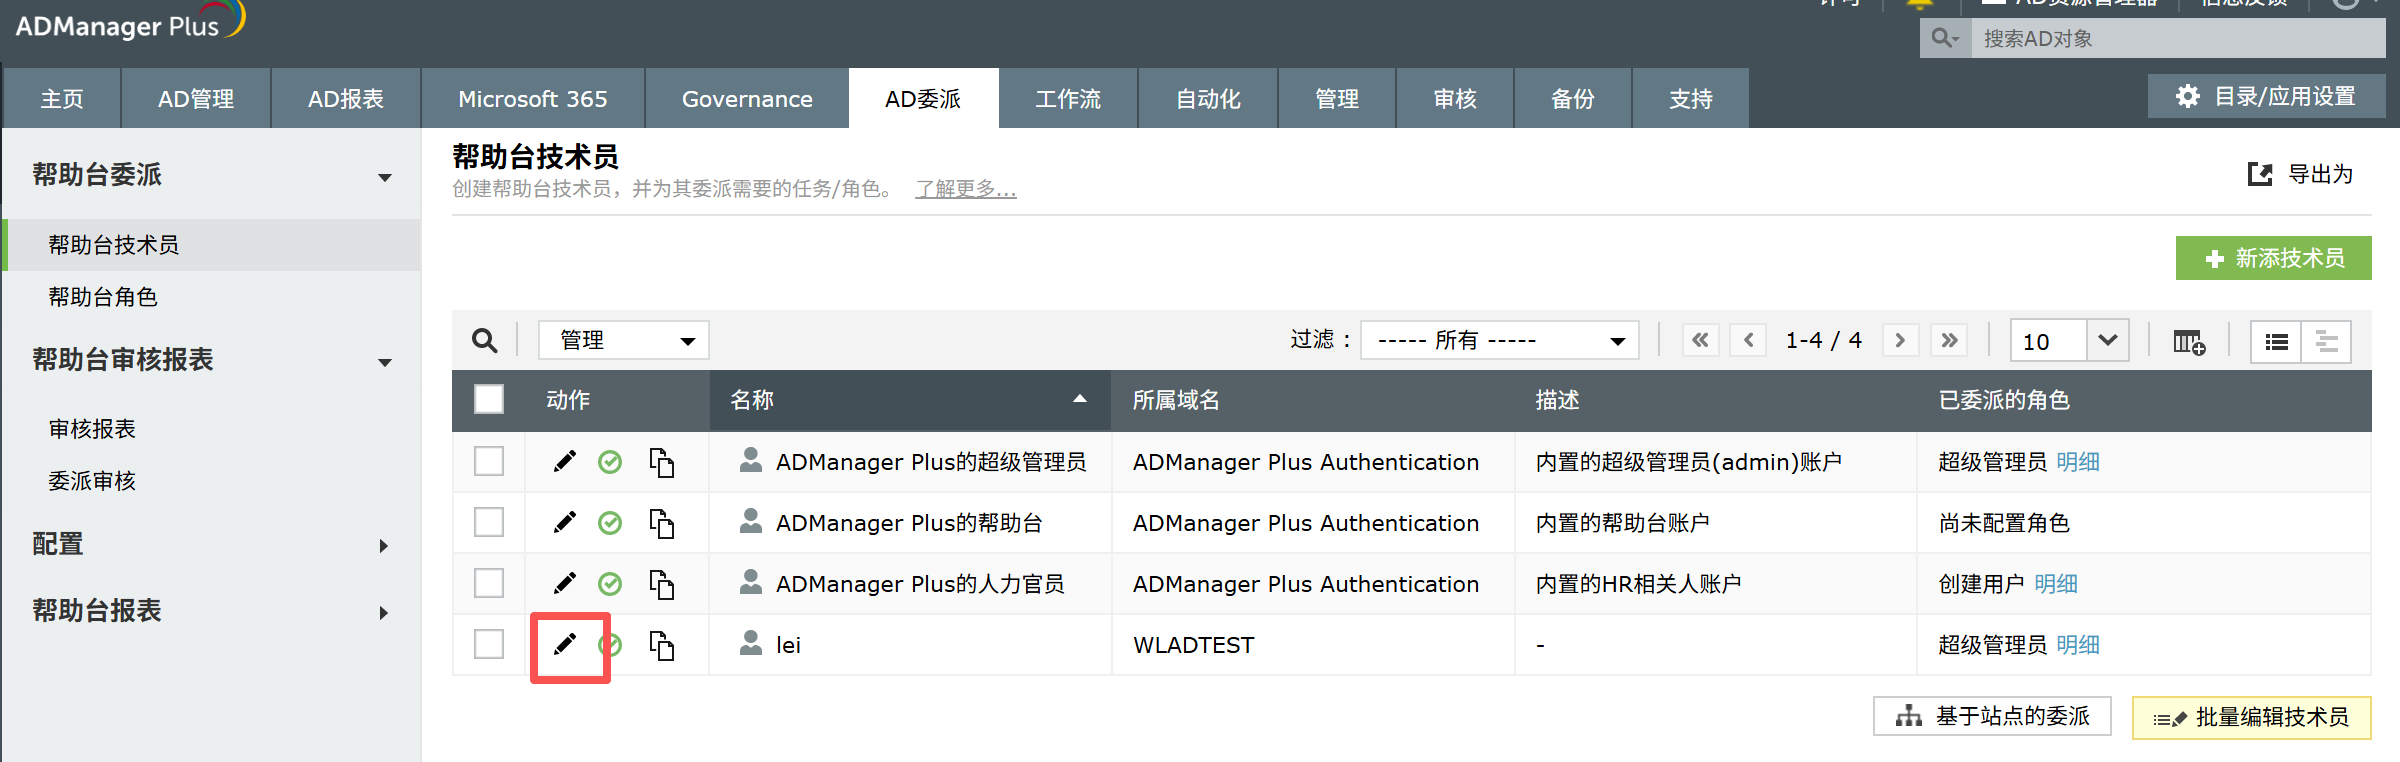Select all technicians header checkbox

pos(489,399)
